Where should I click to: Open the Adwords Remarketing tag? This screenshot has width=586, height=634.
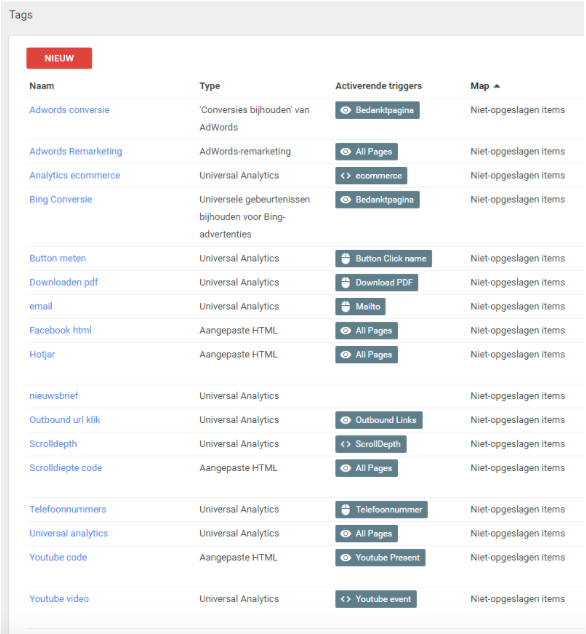click(76, 152)
